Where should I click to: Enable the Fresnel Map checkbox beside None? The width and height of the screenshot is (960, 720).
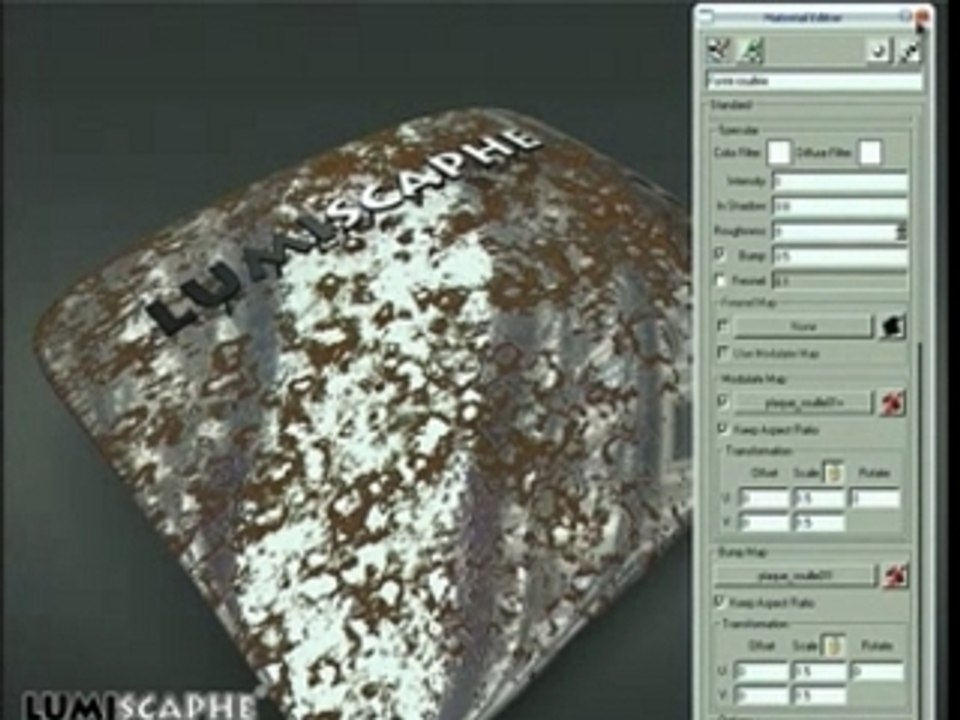tap(723, 325)
